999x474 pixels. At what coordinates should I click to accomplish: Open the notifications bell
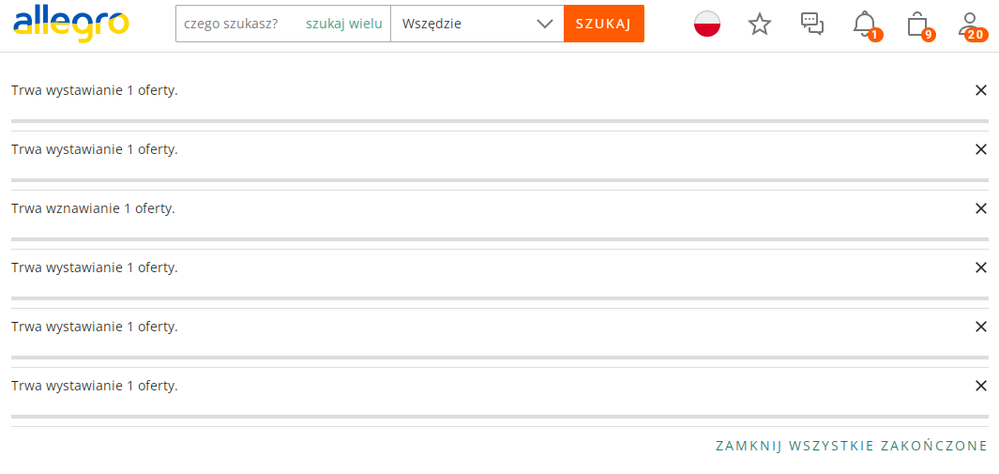pyautogui.click(x=865, y=24)
